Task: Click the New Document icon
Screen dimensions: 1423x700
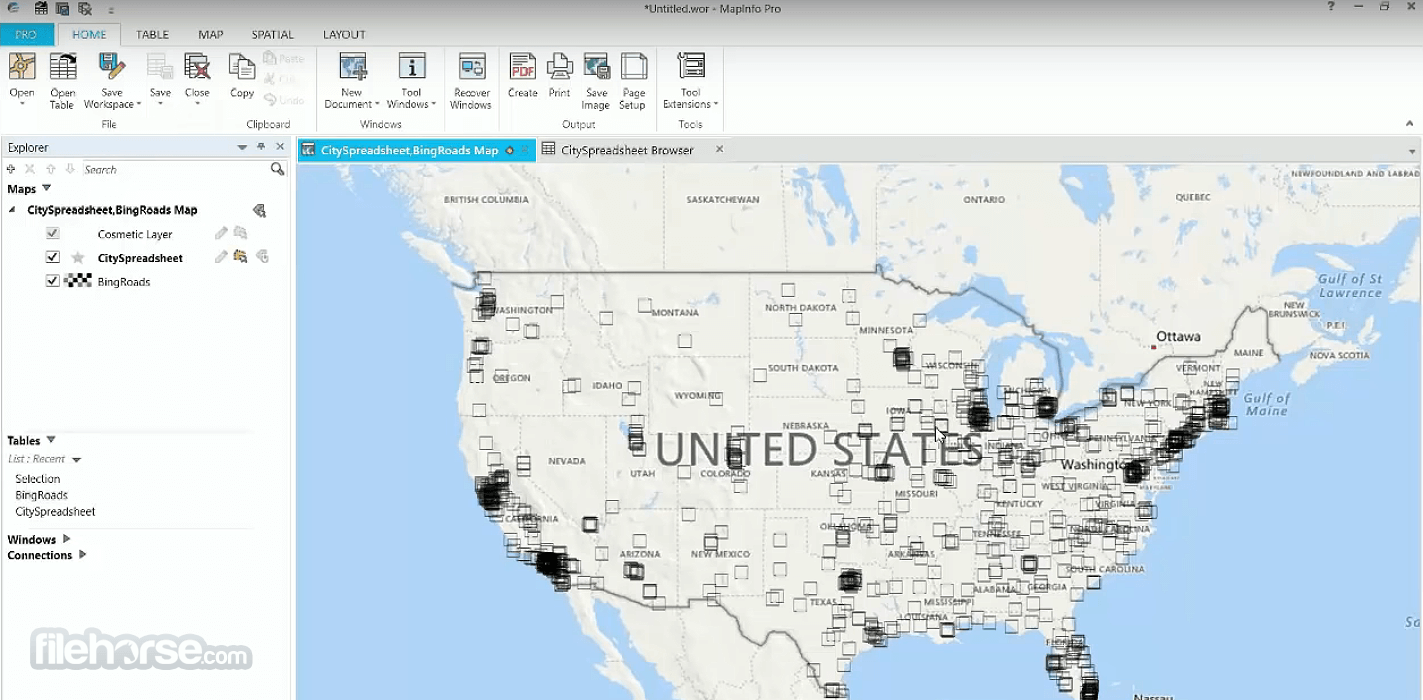Action: coord(352,67)
